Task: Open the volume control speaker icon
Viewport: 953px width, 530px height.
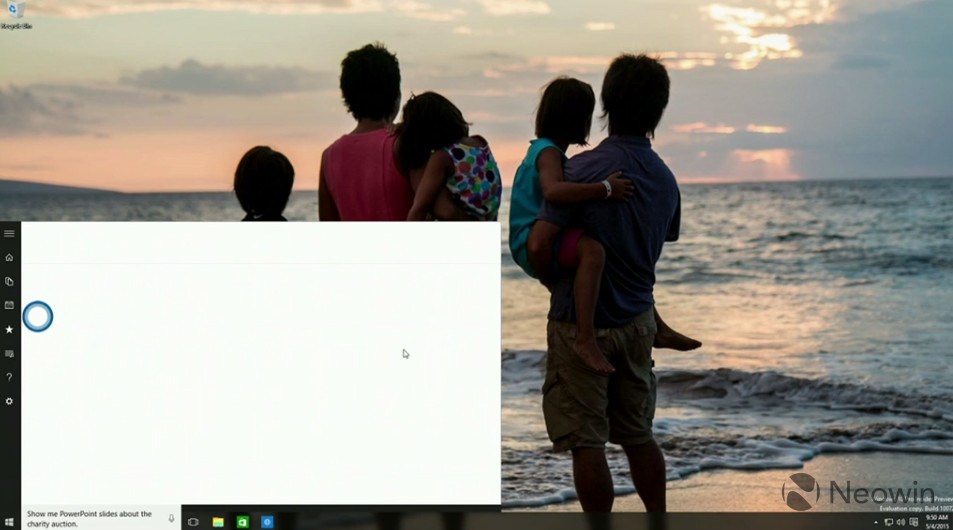Action: pyautogui.click(x=900, y=521)
